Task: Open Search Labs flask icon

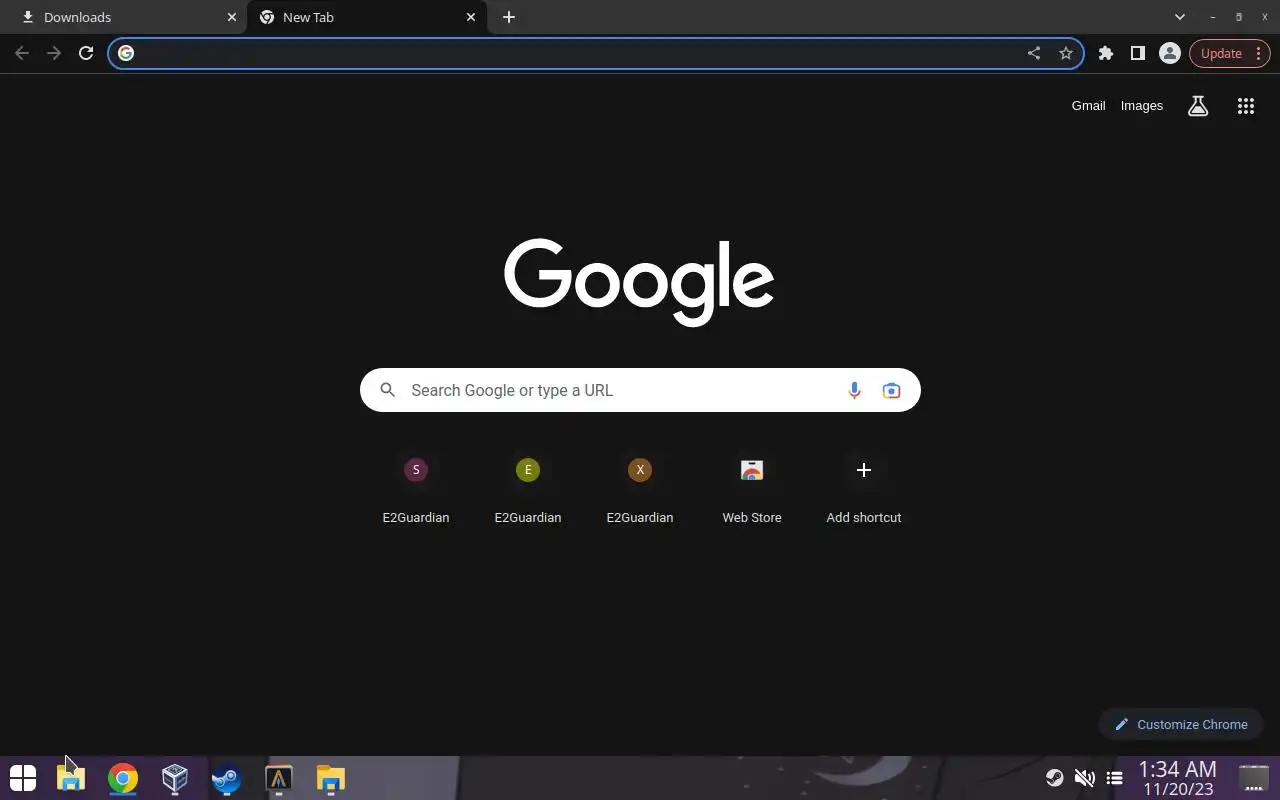Action: point(1198,106)
